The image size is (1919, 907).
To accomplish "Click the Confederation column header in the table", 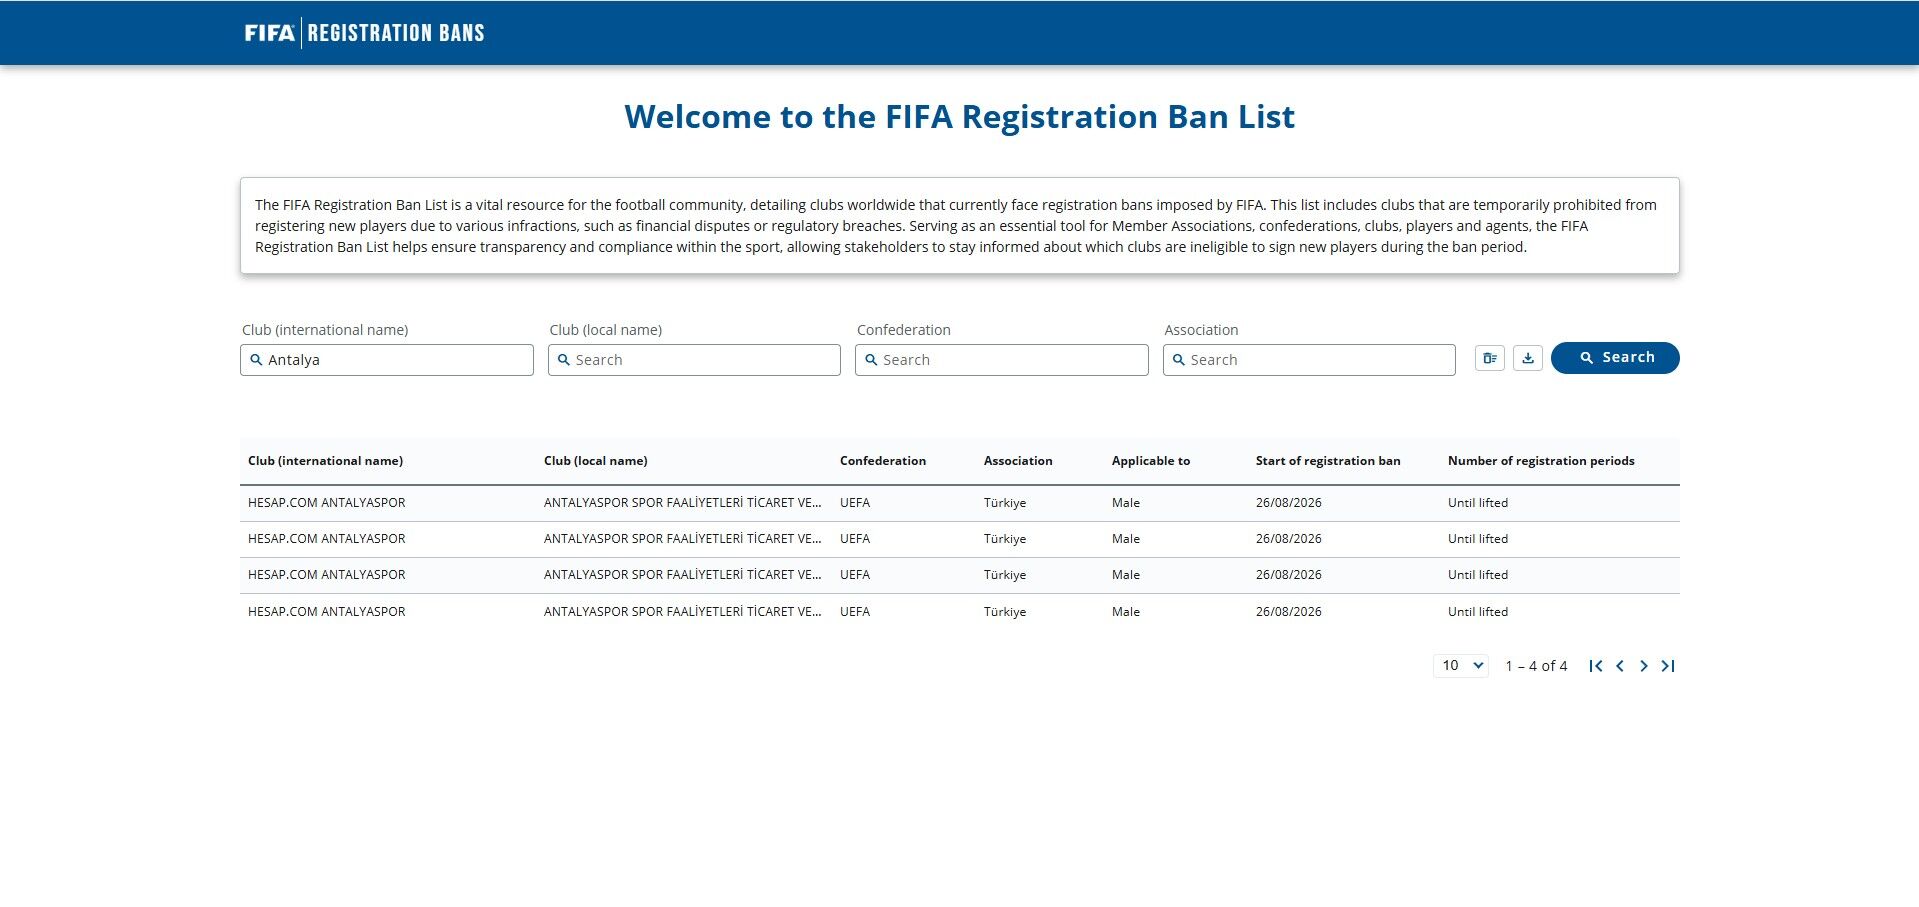I will 883,461.
